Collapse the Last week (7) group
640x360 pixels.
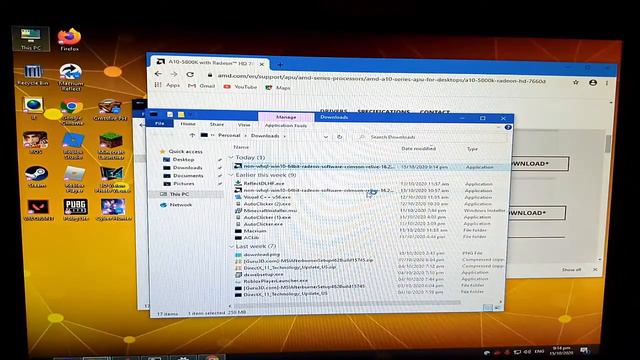point(231,247)
